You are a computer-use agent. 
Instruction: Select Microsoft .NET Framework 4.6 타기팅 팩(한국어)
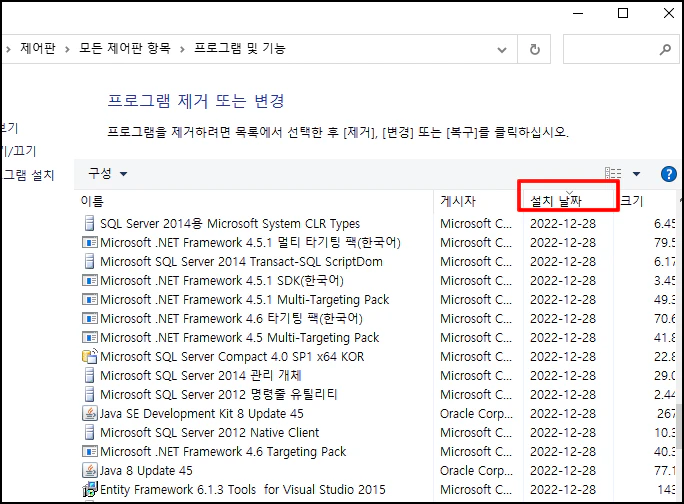click(x=231, y=319)
